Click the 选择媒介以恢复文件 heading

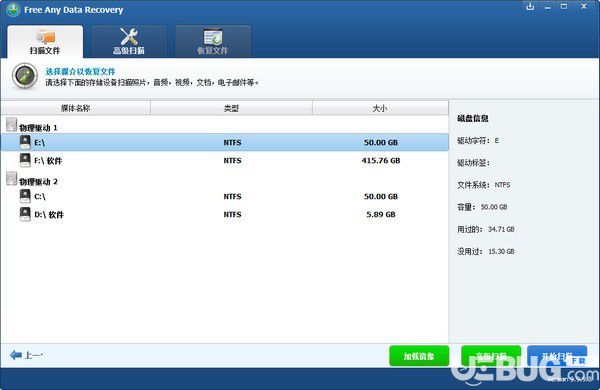point(80,72)
